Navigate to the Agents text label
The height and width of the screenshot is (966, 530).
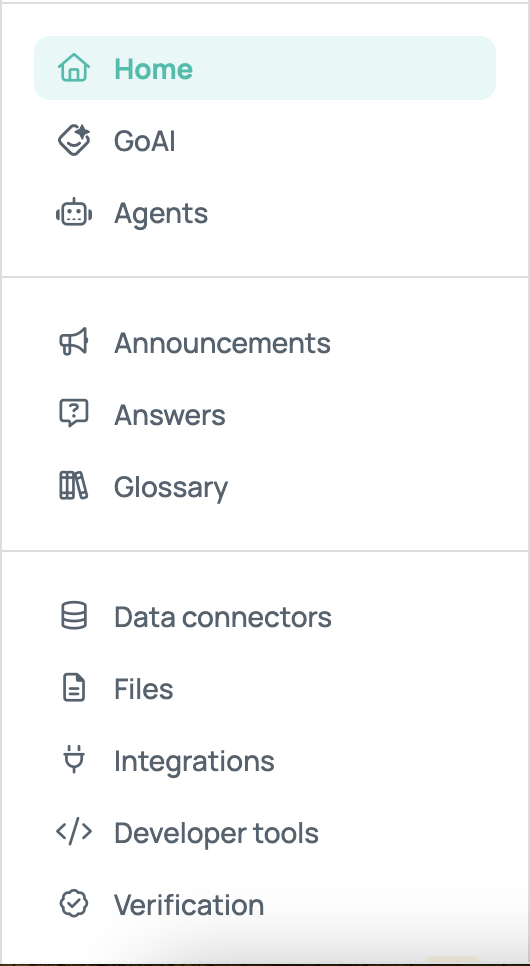tap(161, 214)
